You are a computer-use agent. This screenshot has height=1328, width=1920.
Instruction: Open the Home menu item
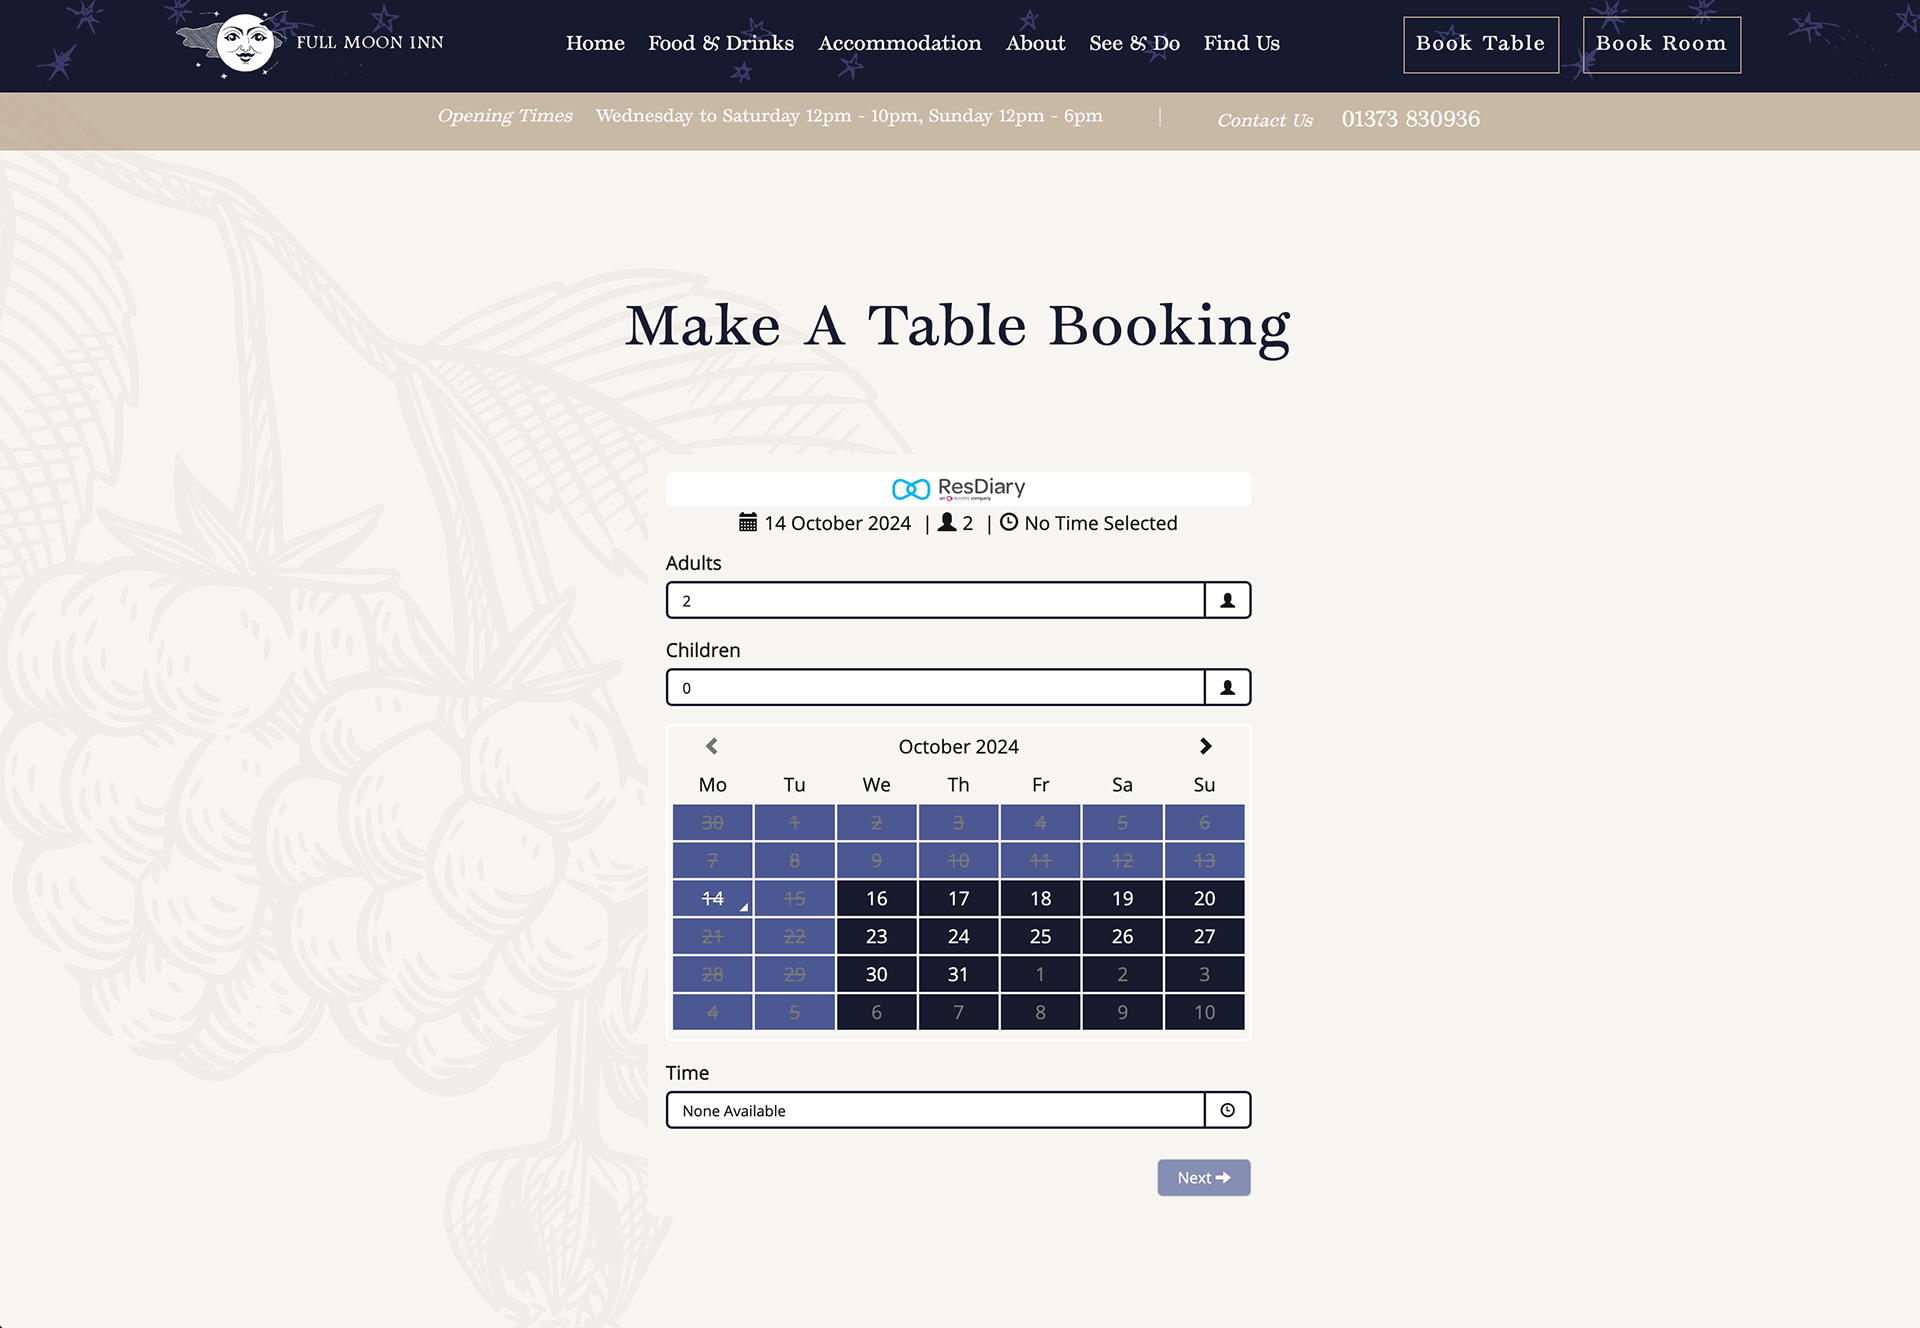(x=595, y=43)
